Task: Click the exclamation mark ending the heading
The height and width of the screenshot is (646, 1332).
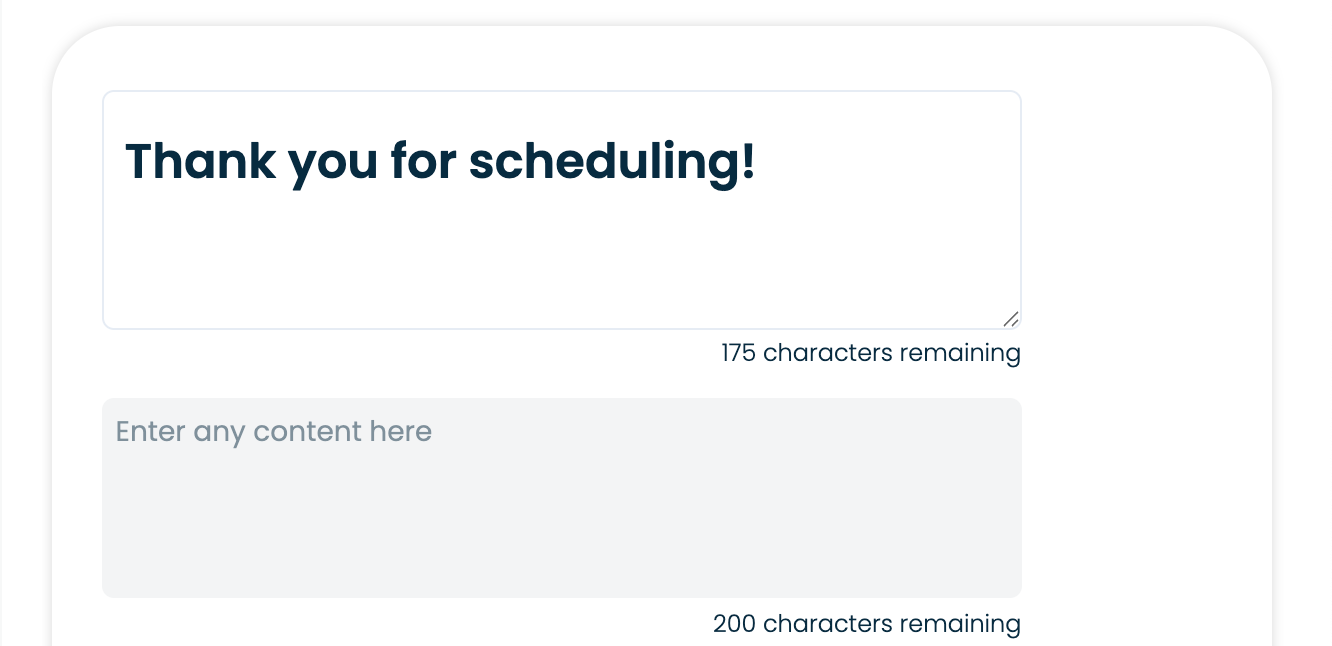Action: coord(748,161)
